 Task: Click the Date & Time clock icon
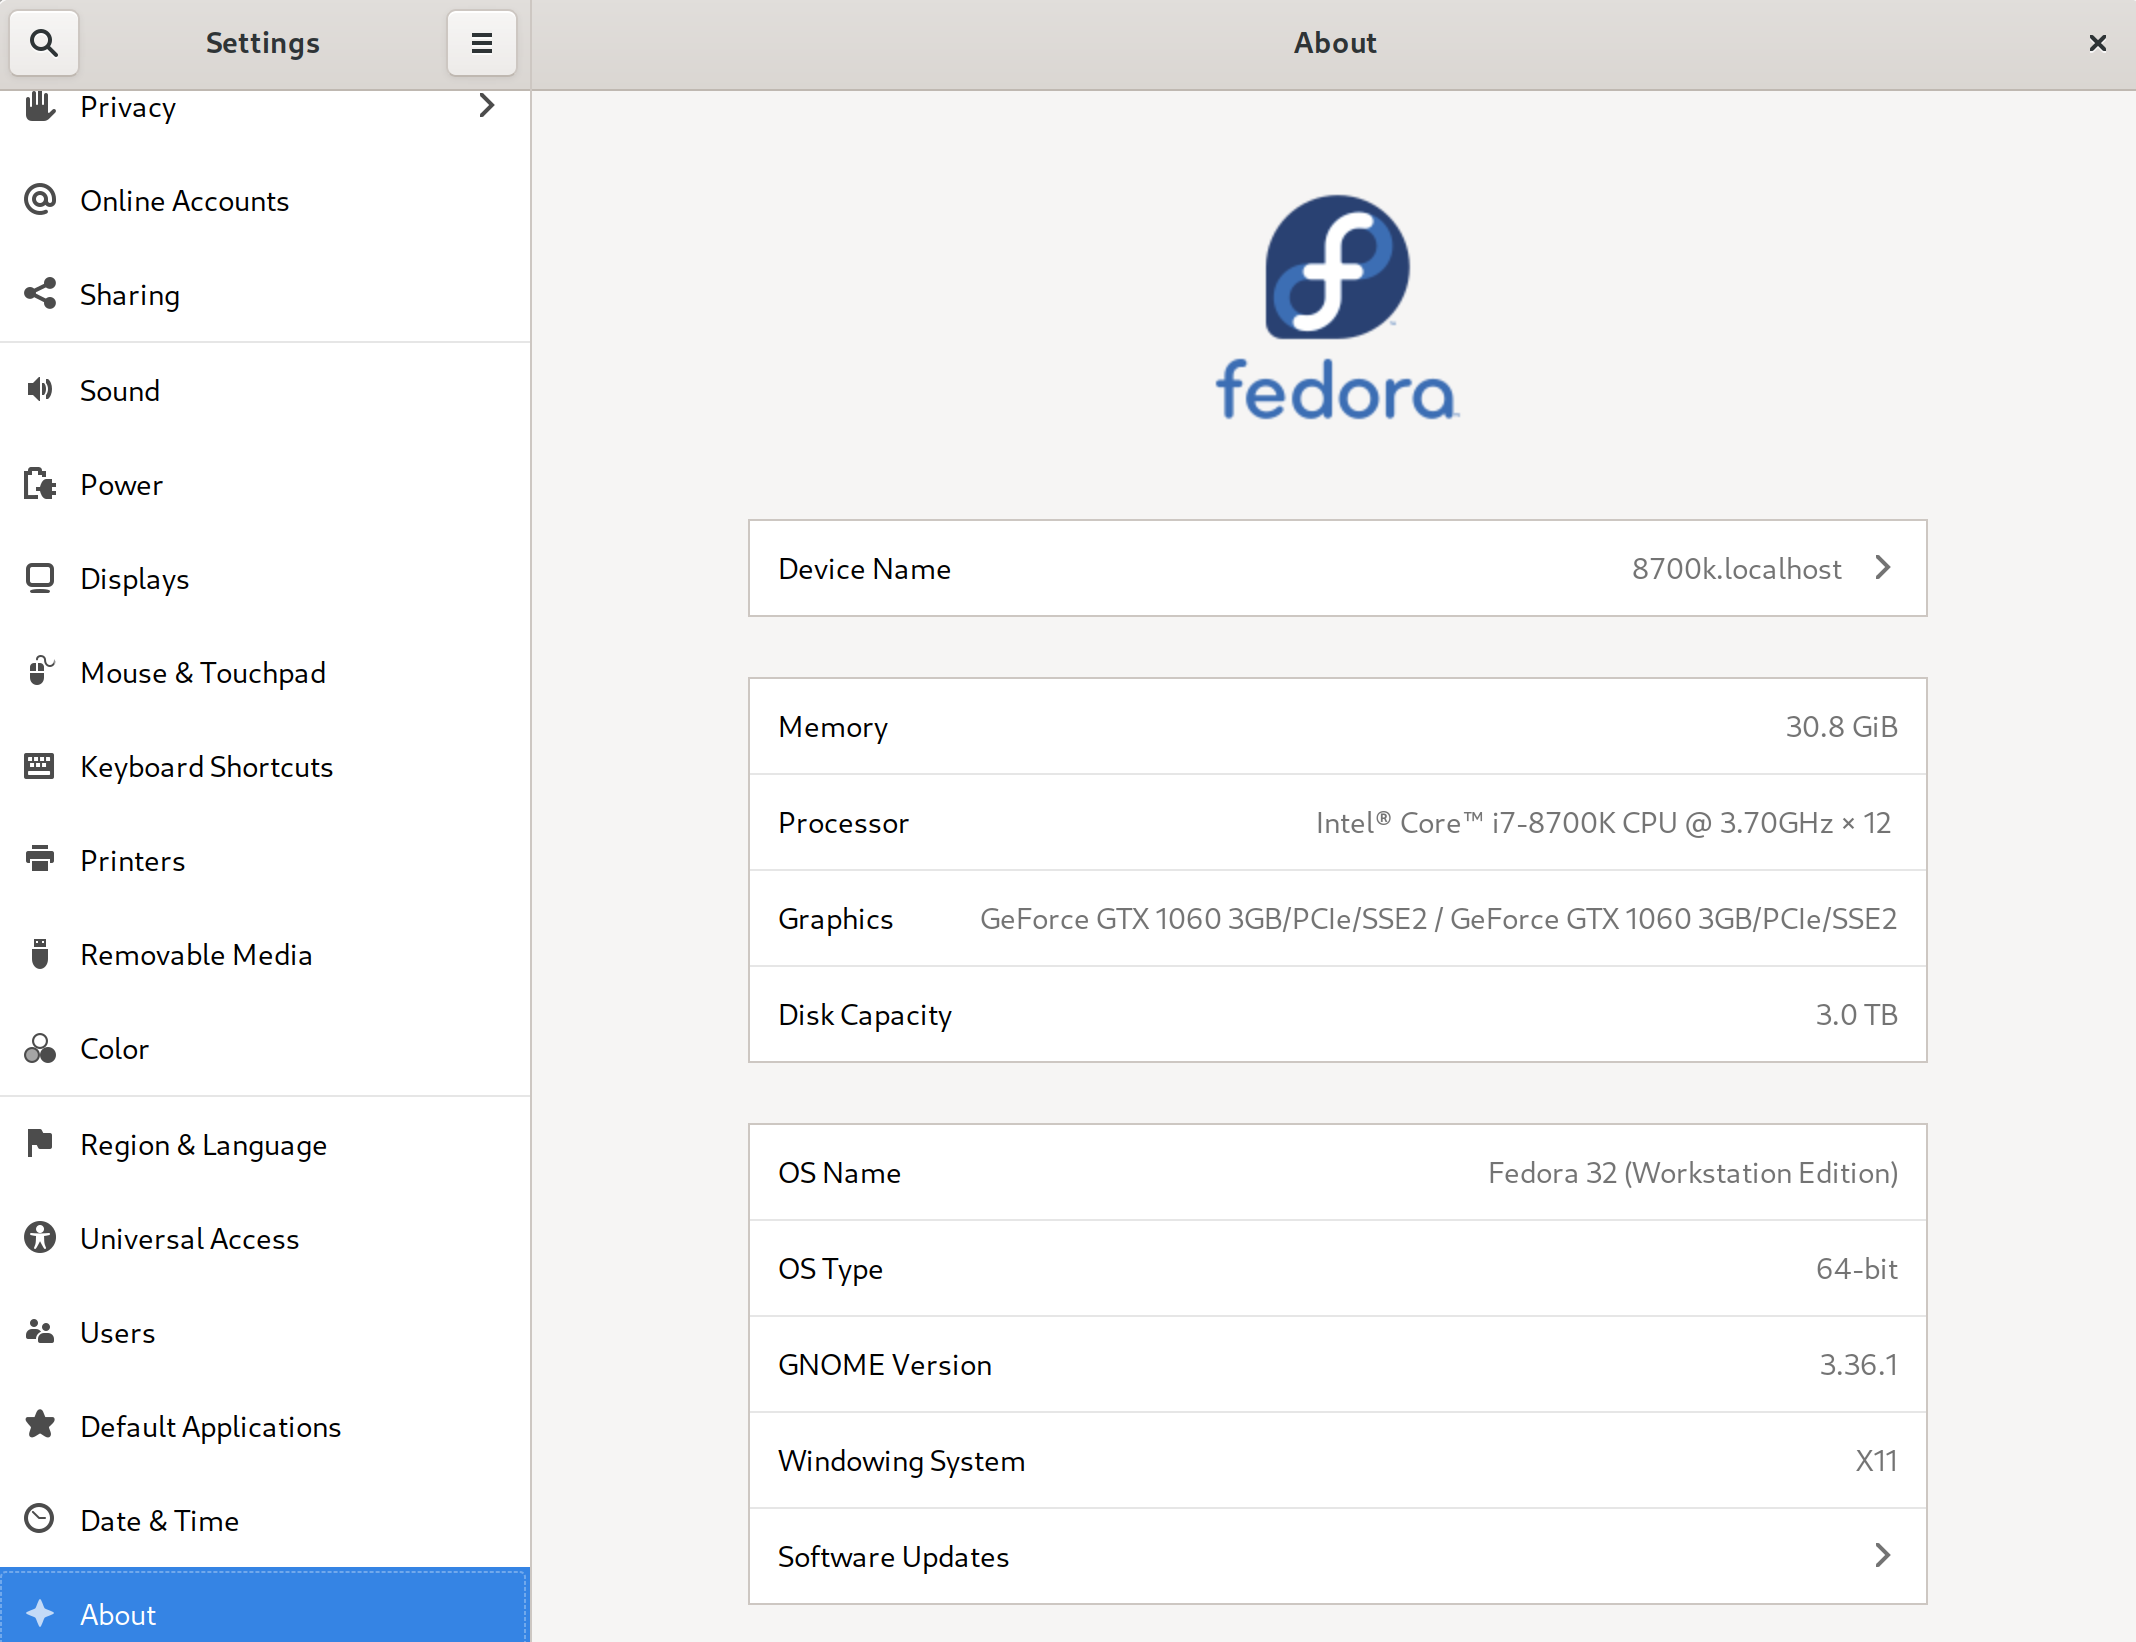click(40, 1519)
